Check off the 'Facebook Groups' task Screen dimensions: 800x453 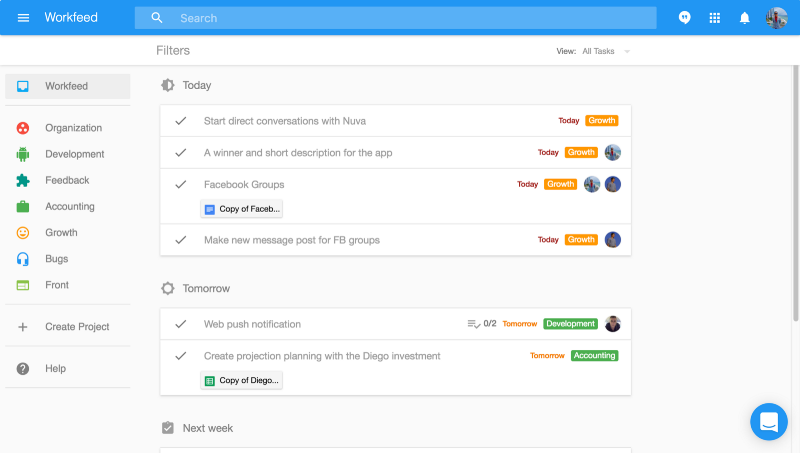click(181, 185)
